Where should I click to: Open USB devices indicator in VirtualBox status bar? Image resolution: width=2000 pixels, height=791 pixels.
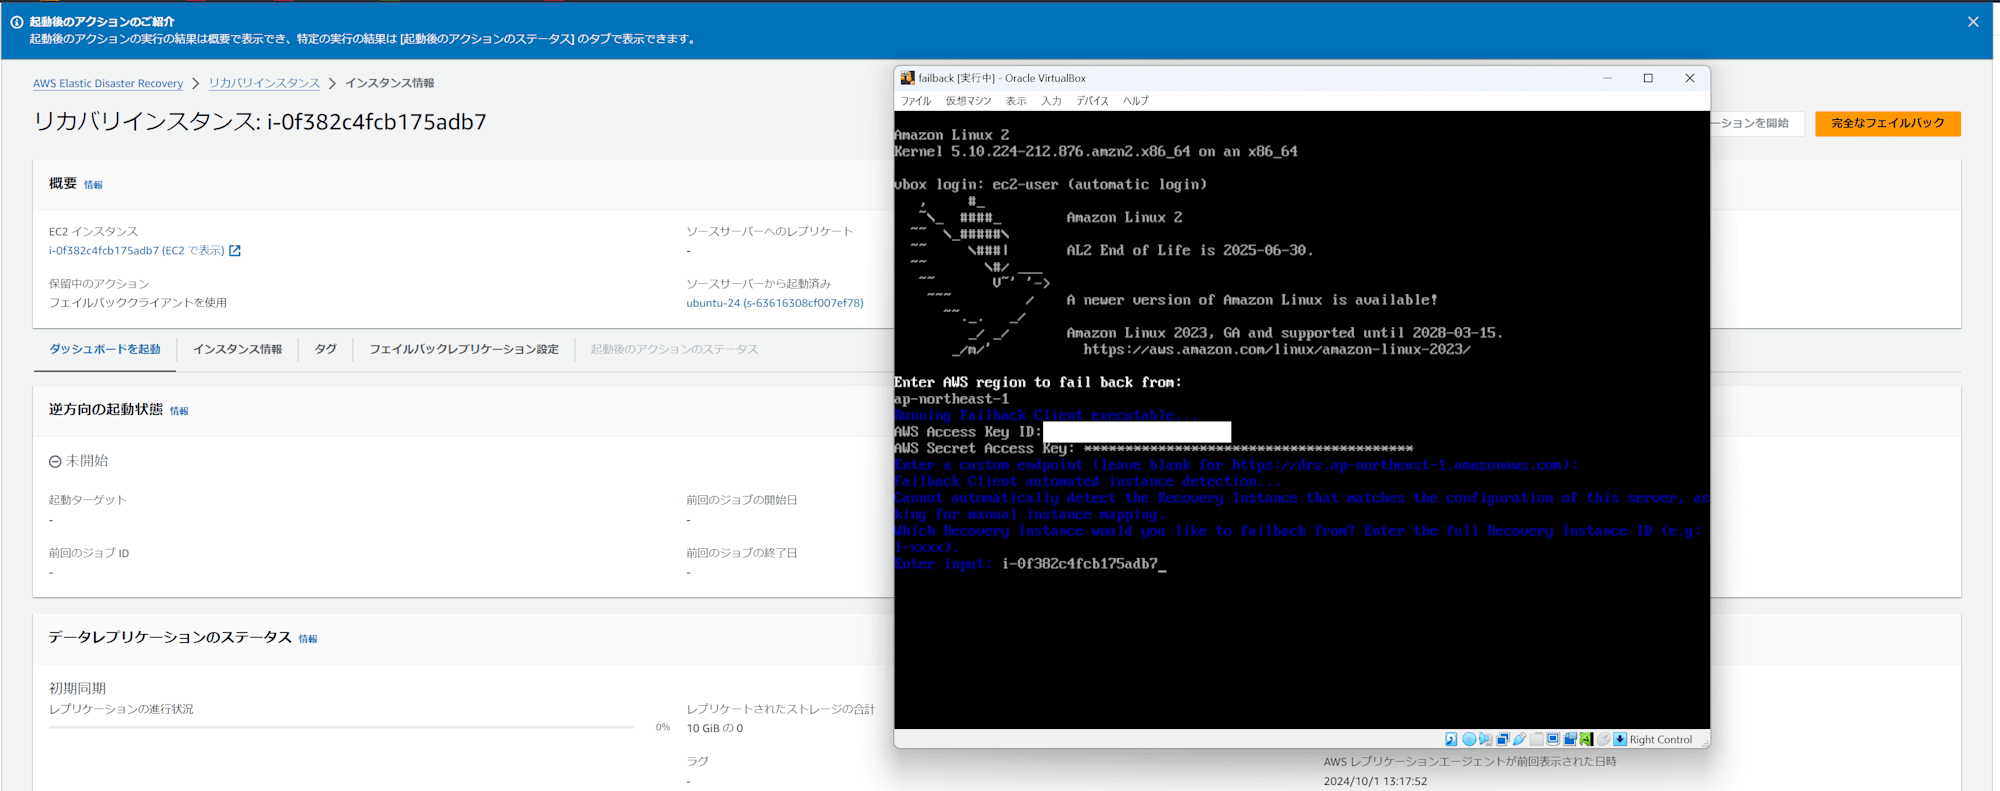coord(1519,739)
